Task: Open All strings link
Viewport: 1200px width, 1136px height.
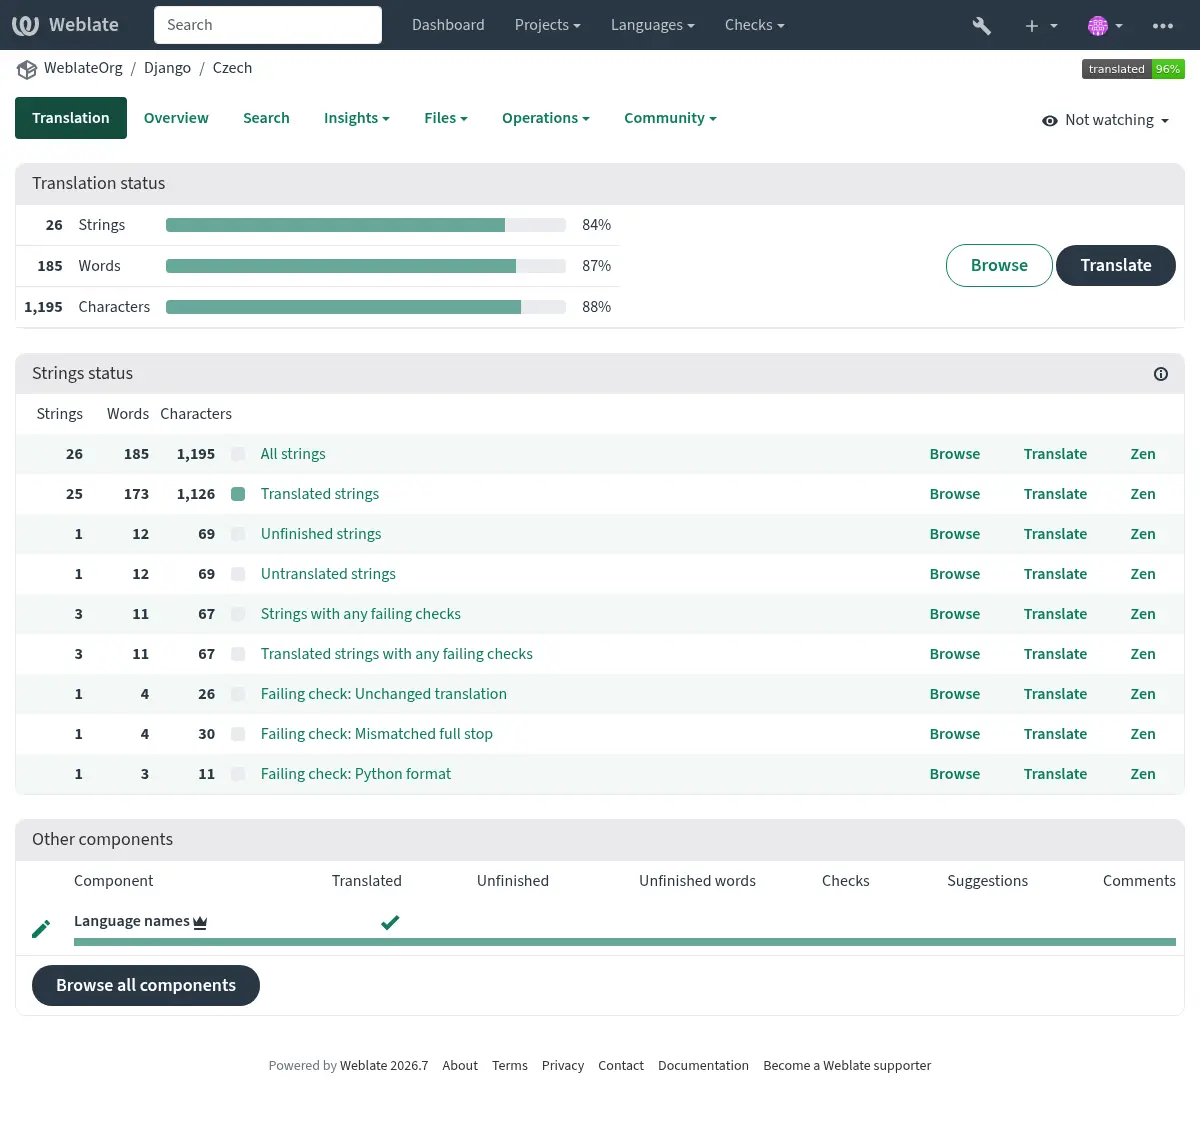Action: (293, 454)
